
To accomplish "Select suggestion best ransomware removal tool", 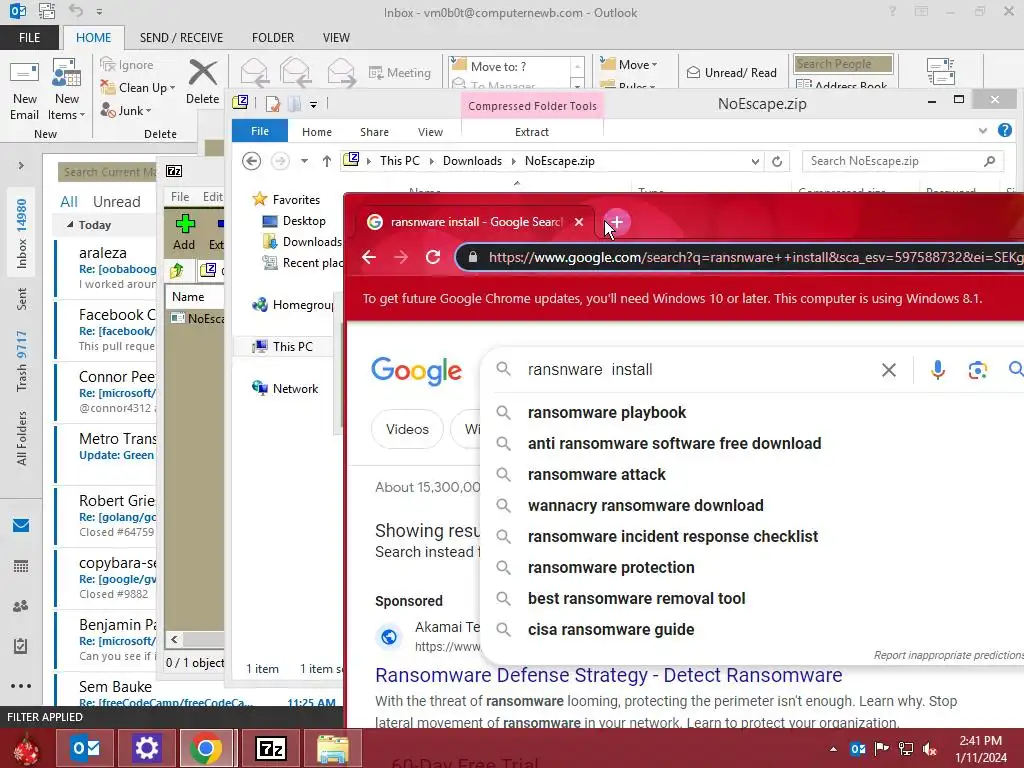I will click(636, 598).
